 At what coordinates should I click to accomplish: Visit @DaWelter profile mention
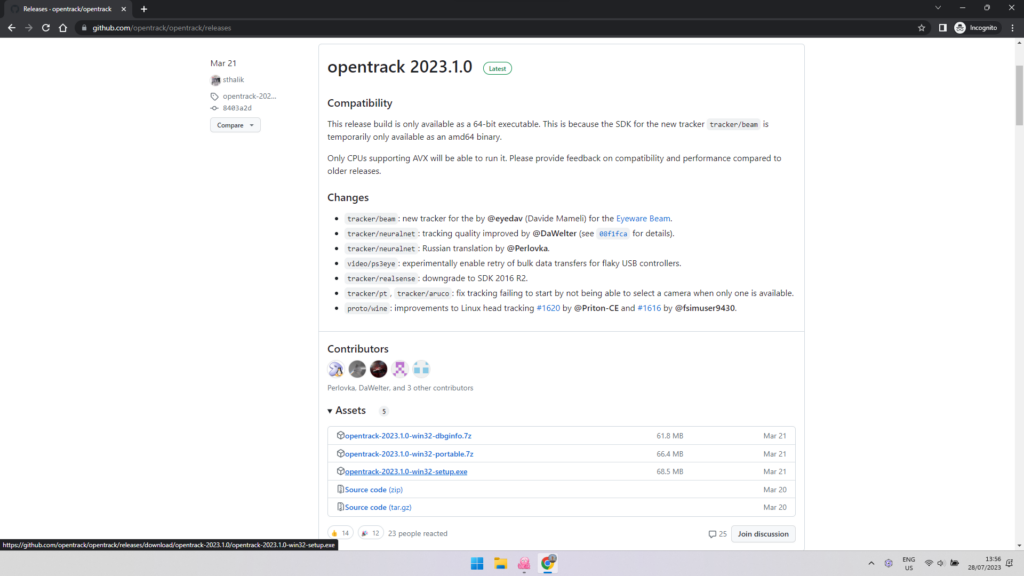554,233
